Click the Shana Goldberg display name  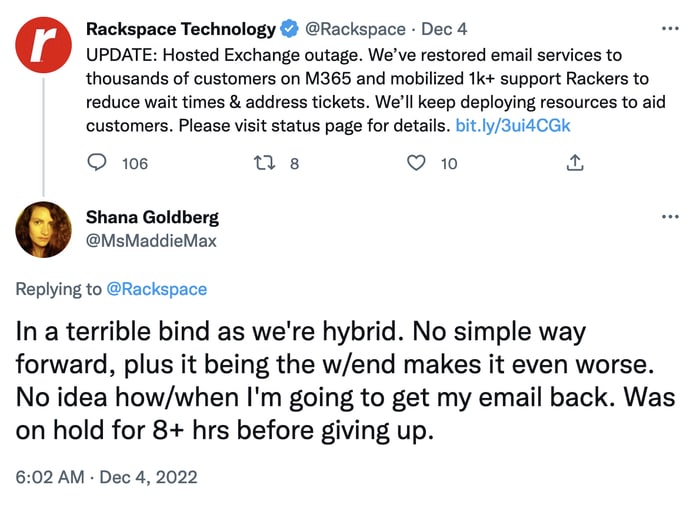(x=152, y=217)
